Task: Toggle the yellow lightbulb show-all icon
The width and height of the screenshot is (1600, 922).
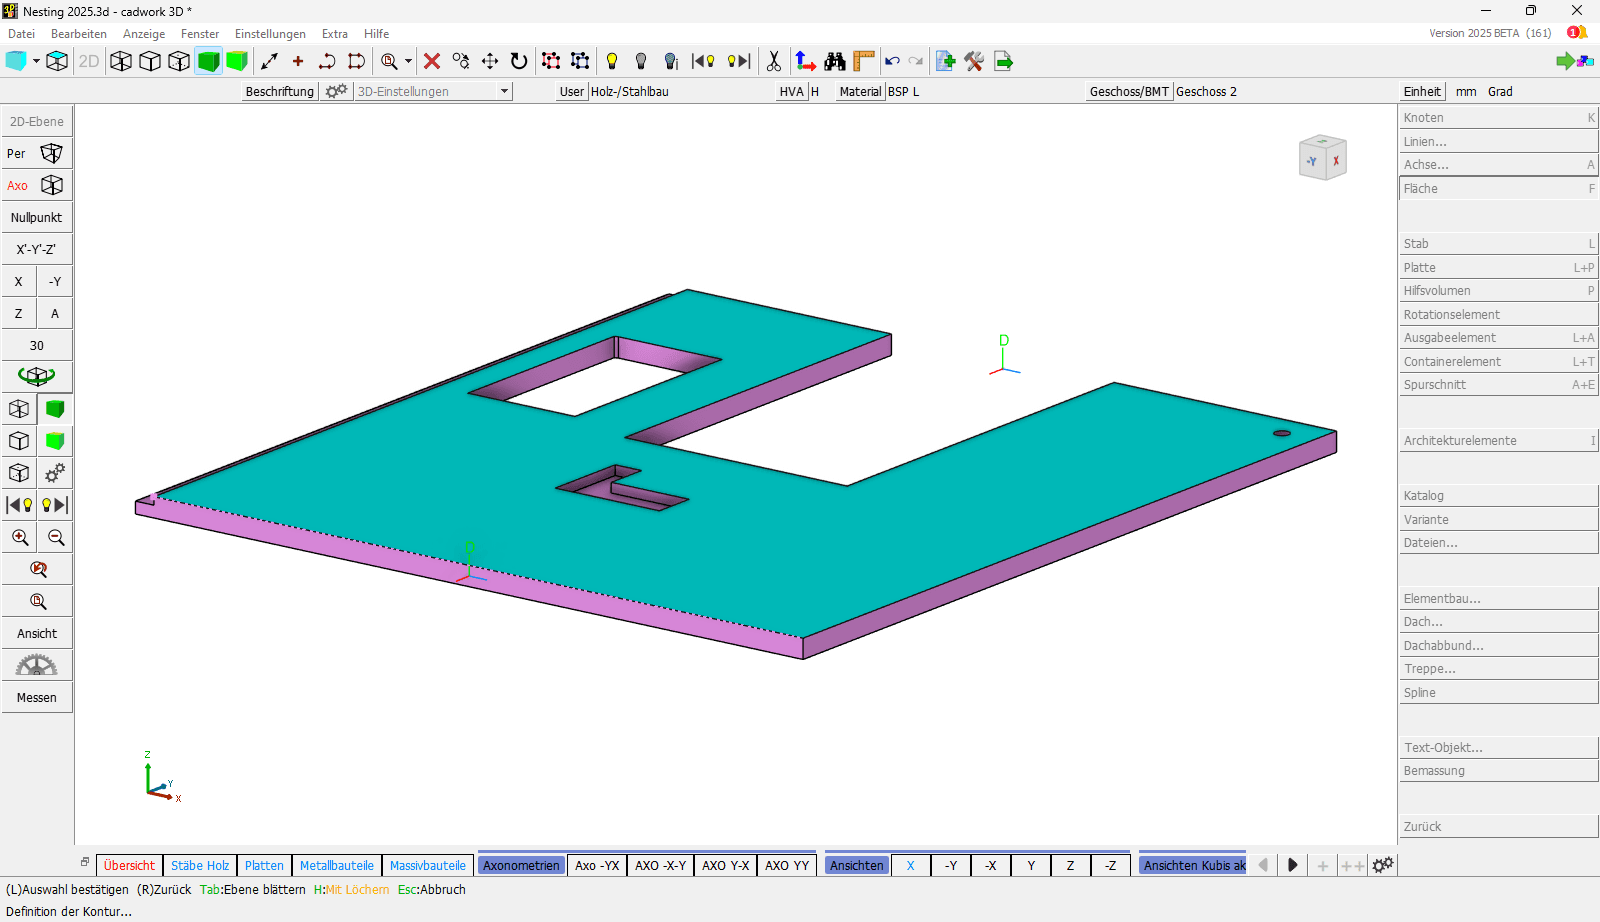Action: click(612, 61)
